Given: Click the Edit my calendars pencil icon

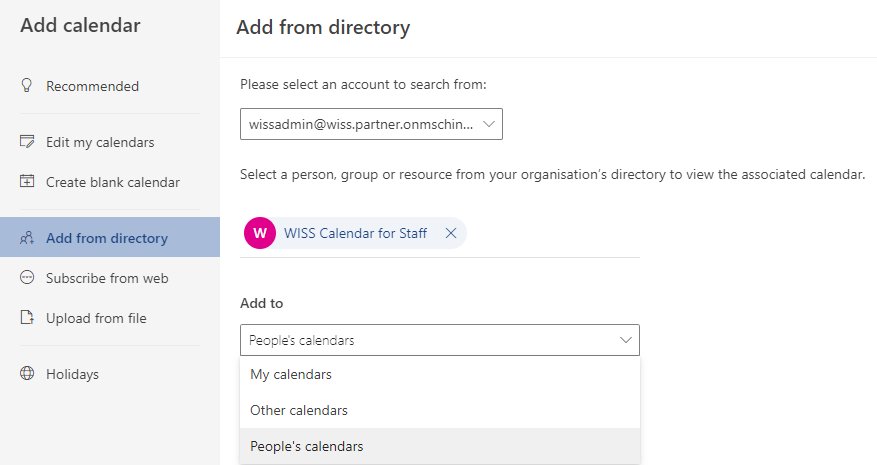Looking at the screenshot, I should point(27,142).
